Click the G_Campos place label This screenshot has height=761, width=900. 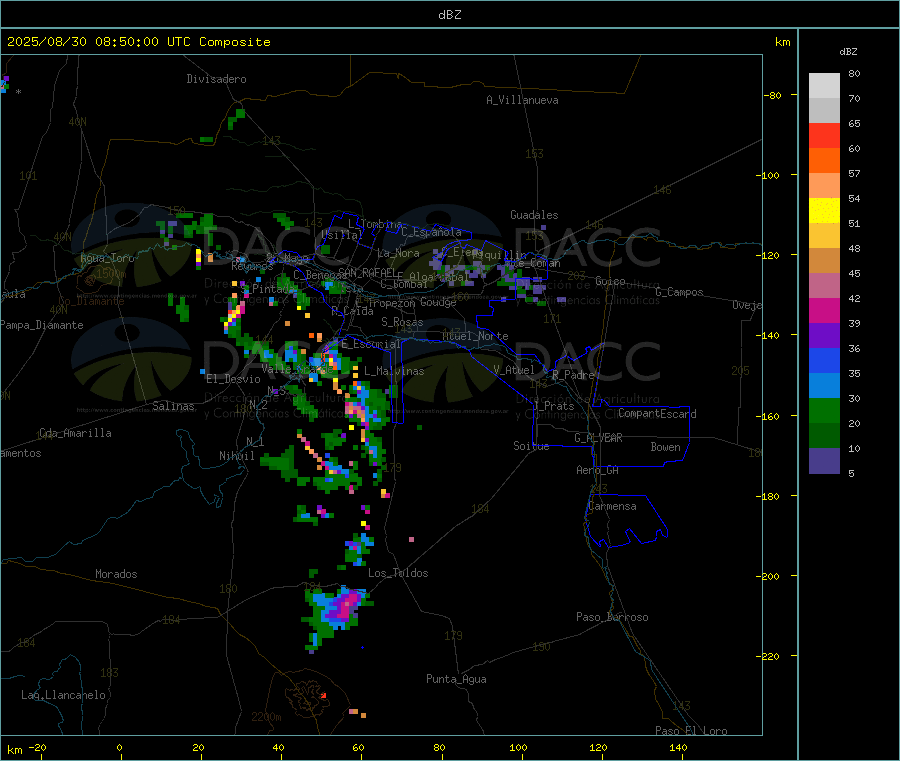click(x=680, y=292)
